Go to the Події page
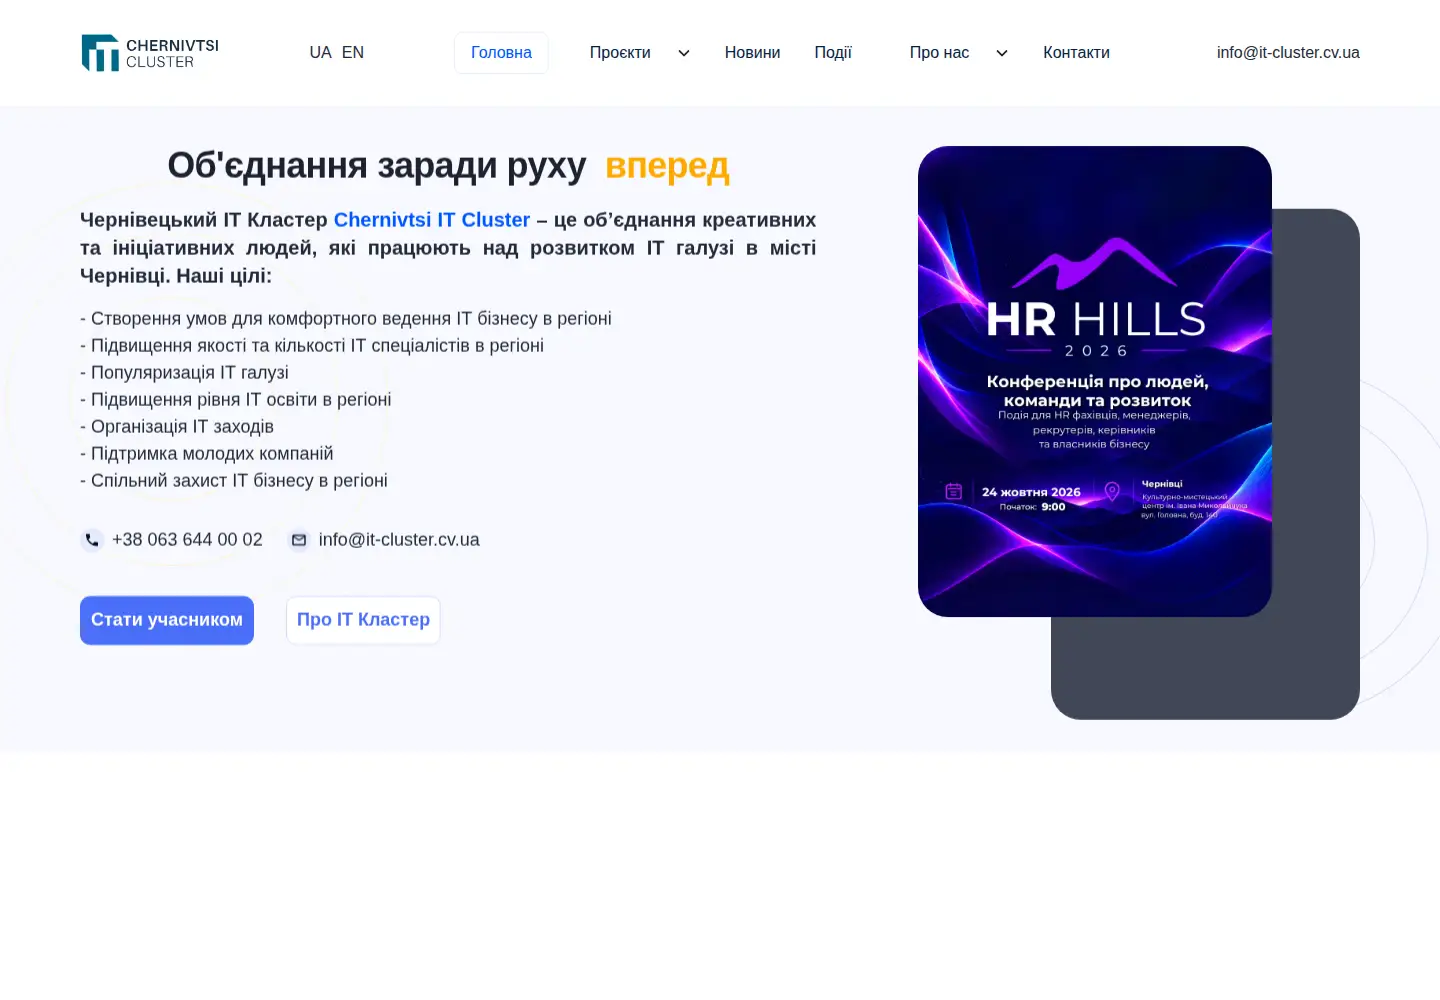1440x1000 pixels. [x=833, y=53]
